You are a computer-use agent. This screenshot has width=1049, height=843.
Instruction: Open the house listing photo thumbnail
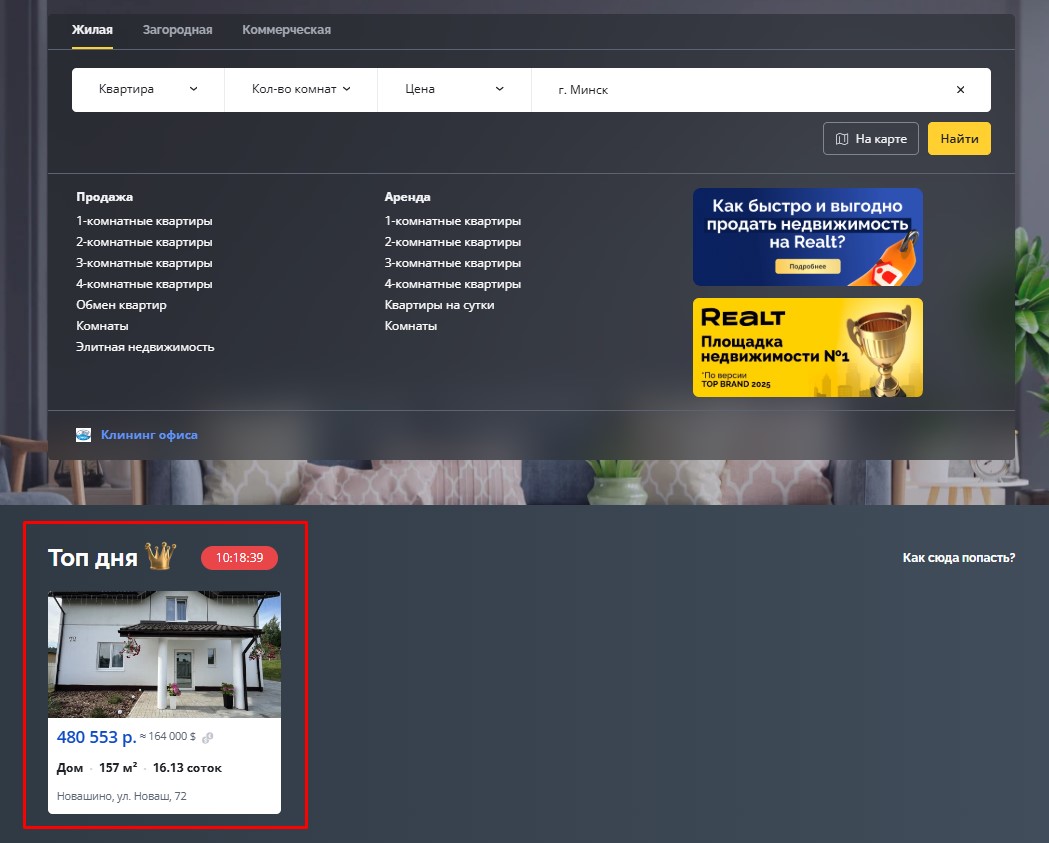164,654
